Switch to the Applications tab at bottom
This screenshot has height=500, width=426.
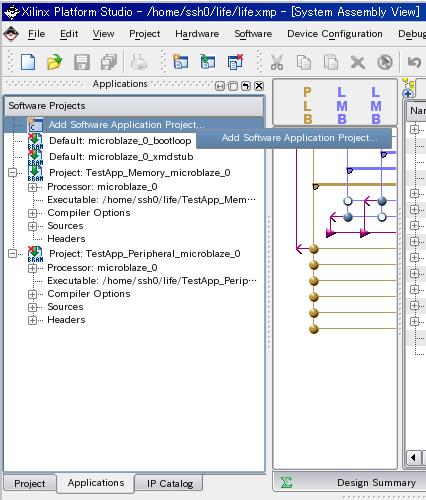pos(96,483)
